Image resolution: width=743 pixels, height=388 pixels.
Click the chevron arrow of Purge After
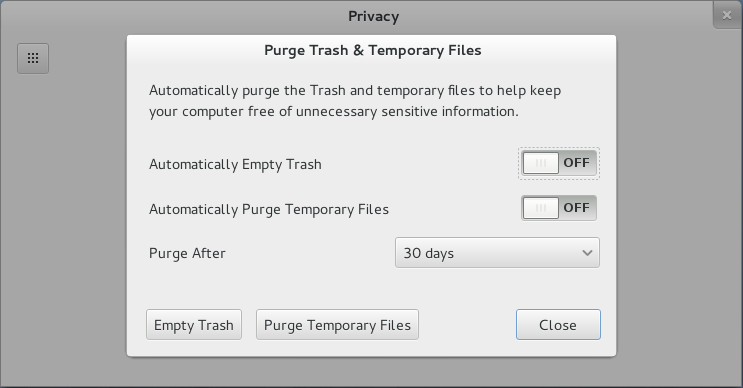tap(587, 253)
